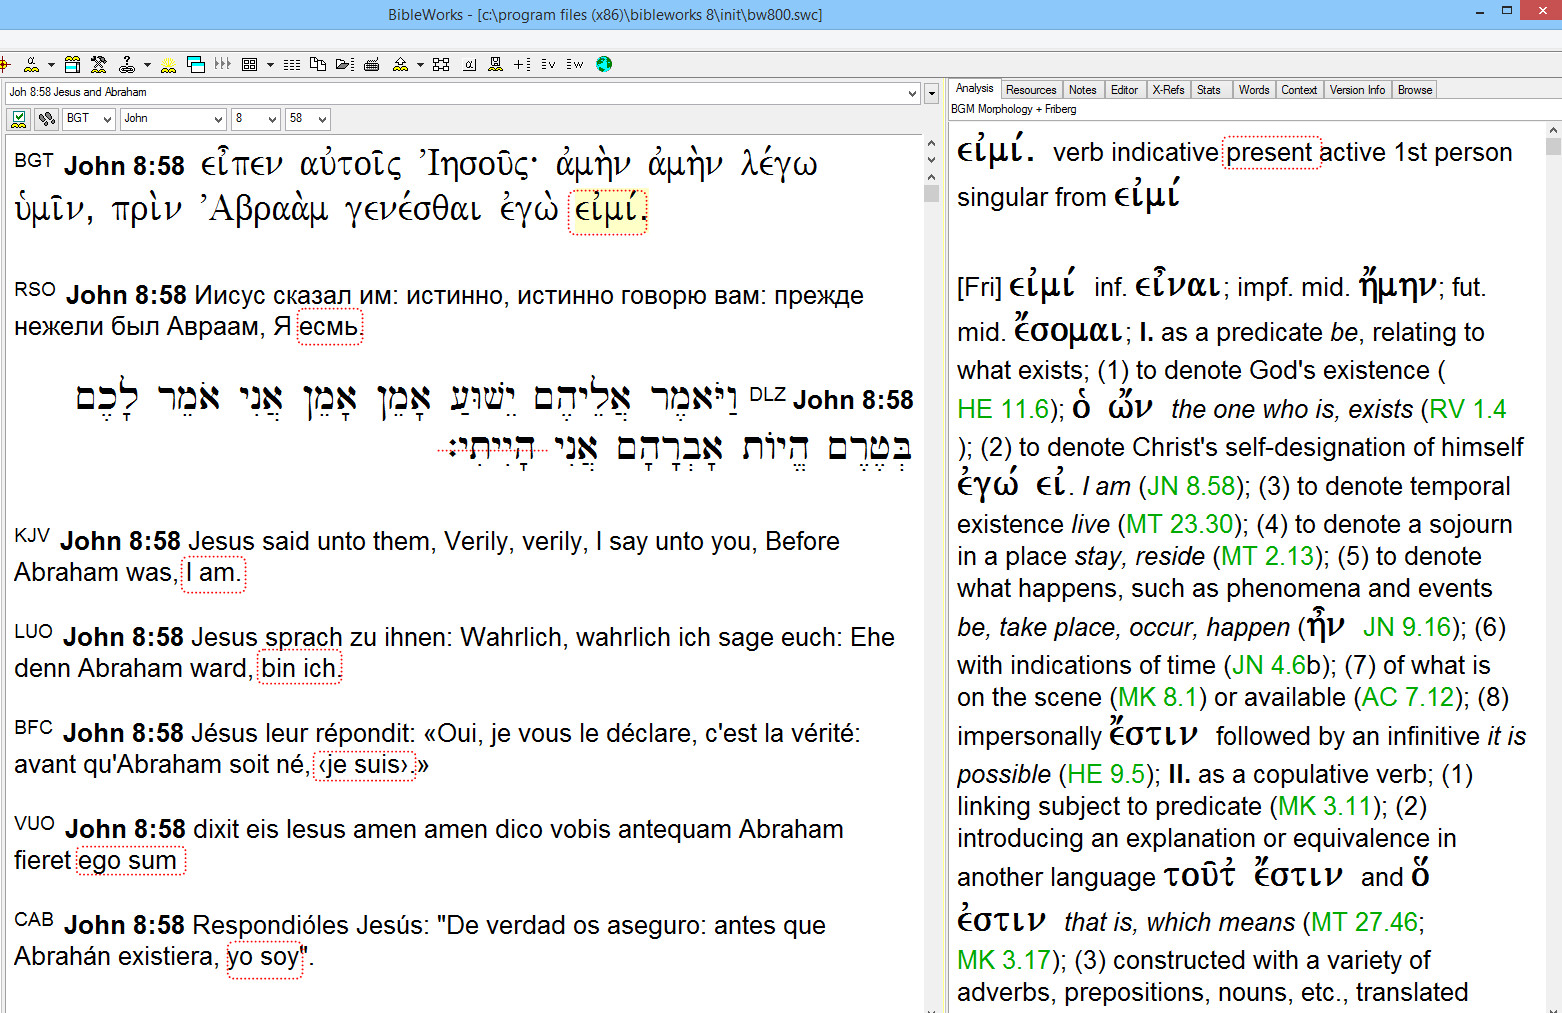Click the word 'present' in the morphology line
1562x1013 pixels.
[1271, 153]
